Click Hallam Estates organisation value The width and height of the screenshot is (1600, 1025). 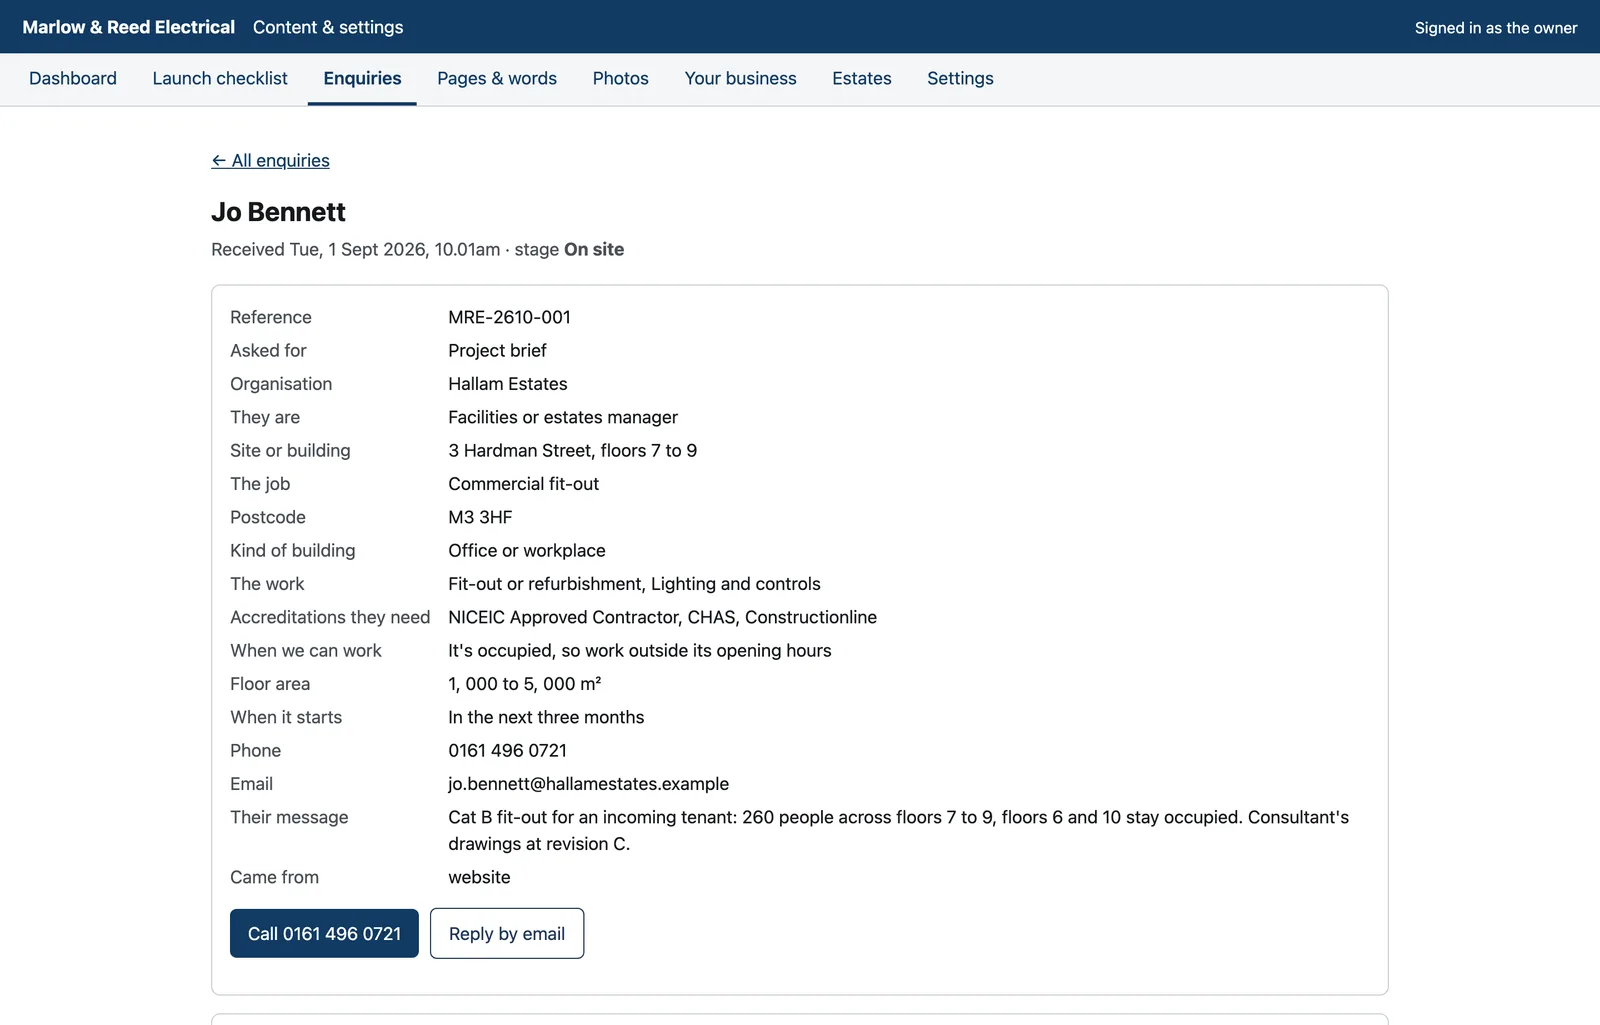click(508, 384)
